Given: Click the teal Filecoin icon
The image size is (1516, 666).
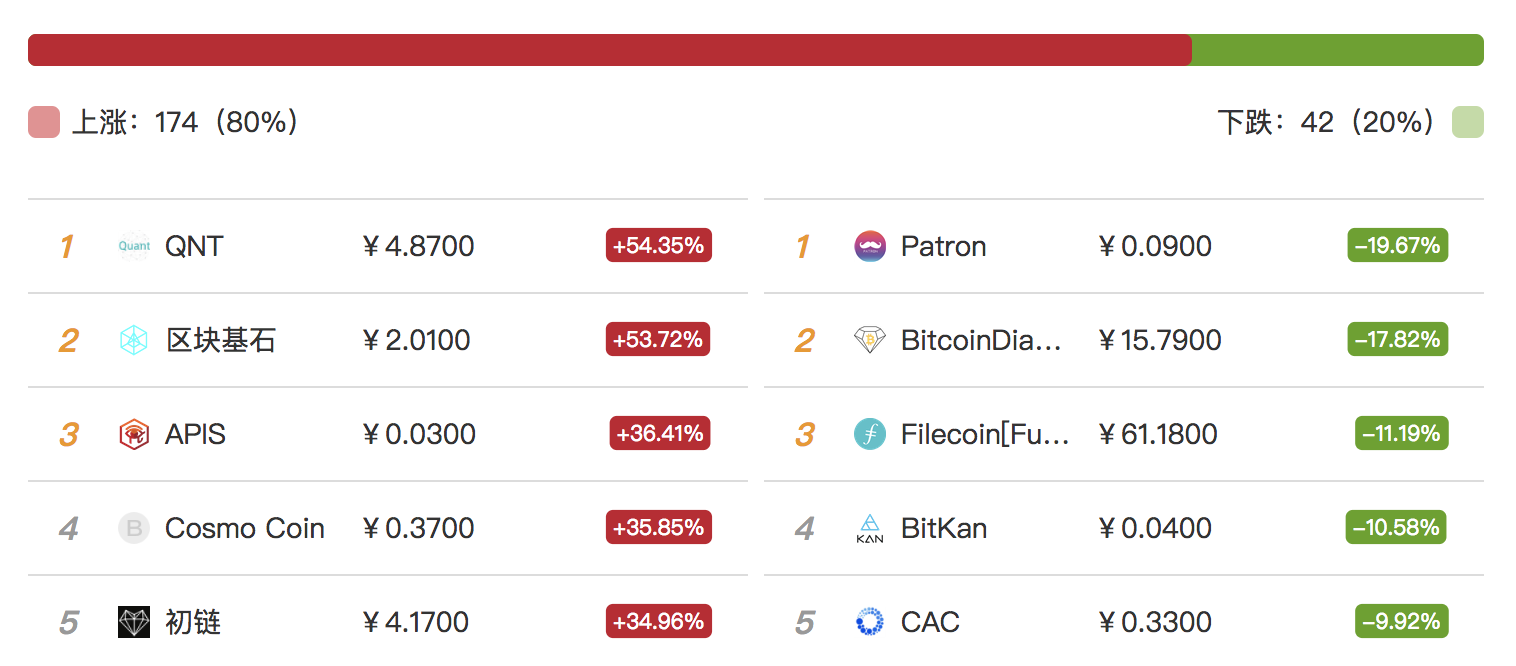Looking at the screenshot, I should pyautogui.click(x=870, y=434).
